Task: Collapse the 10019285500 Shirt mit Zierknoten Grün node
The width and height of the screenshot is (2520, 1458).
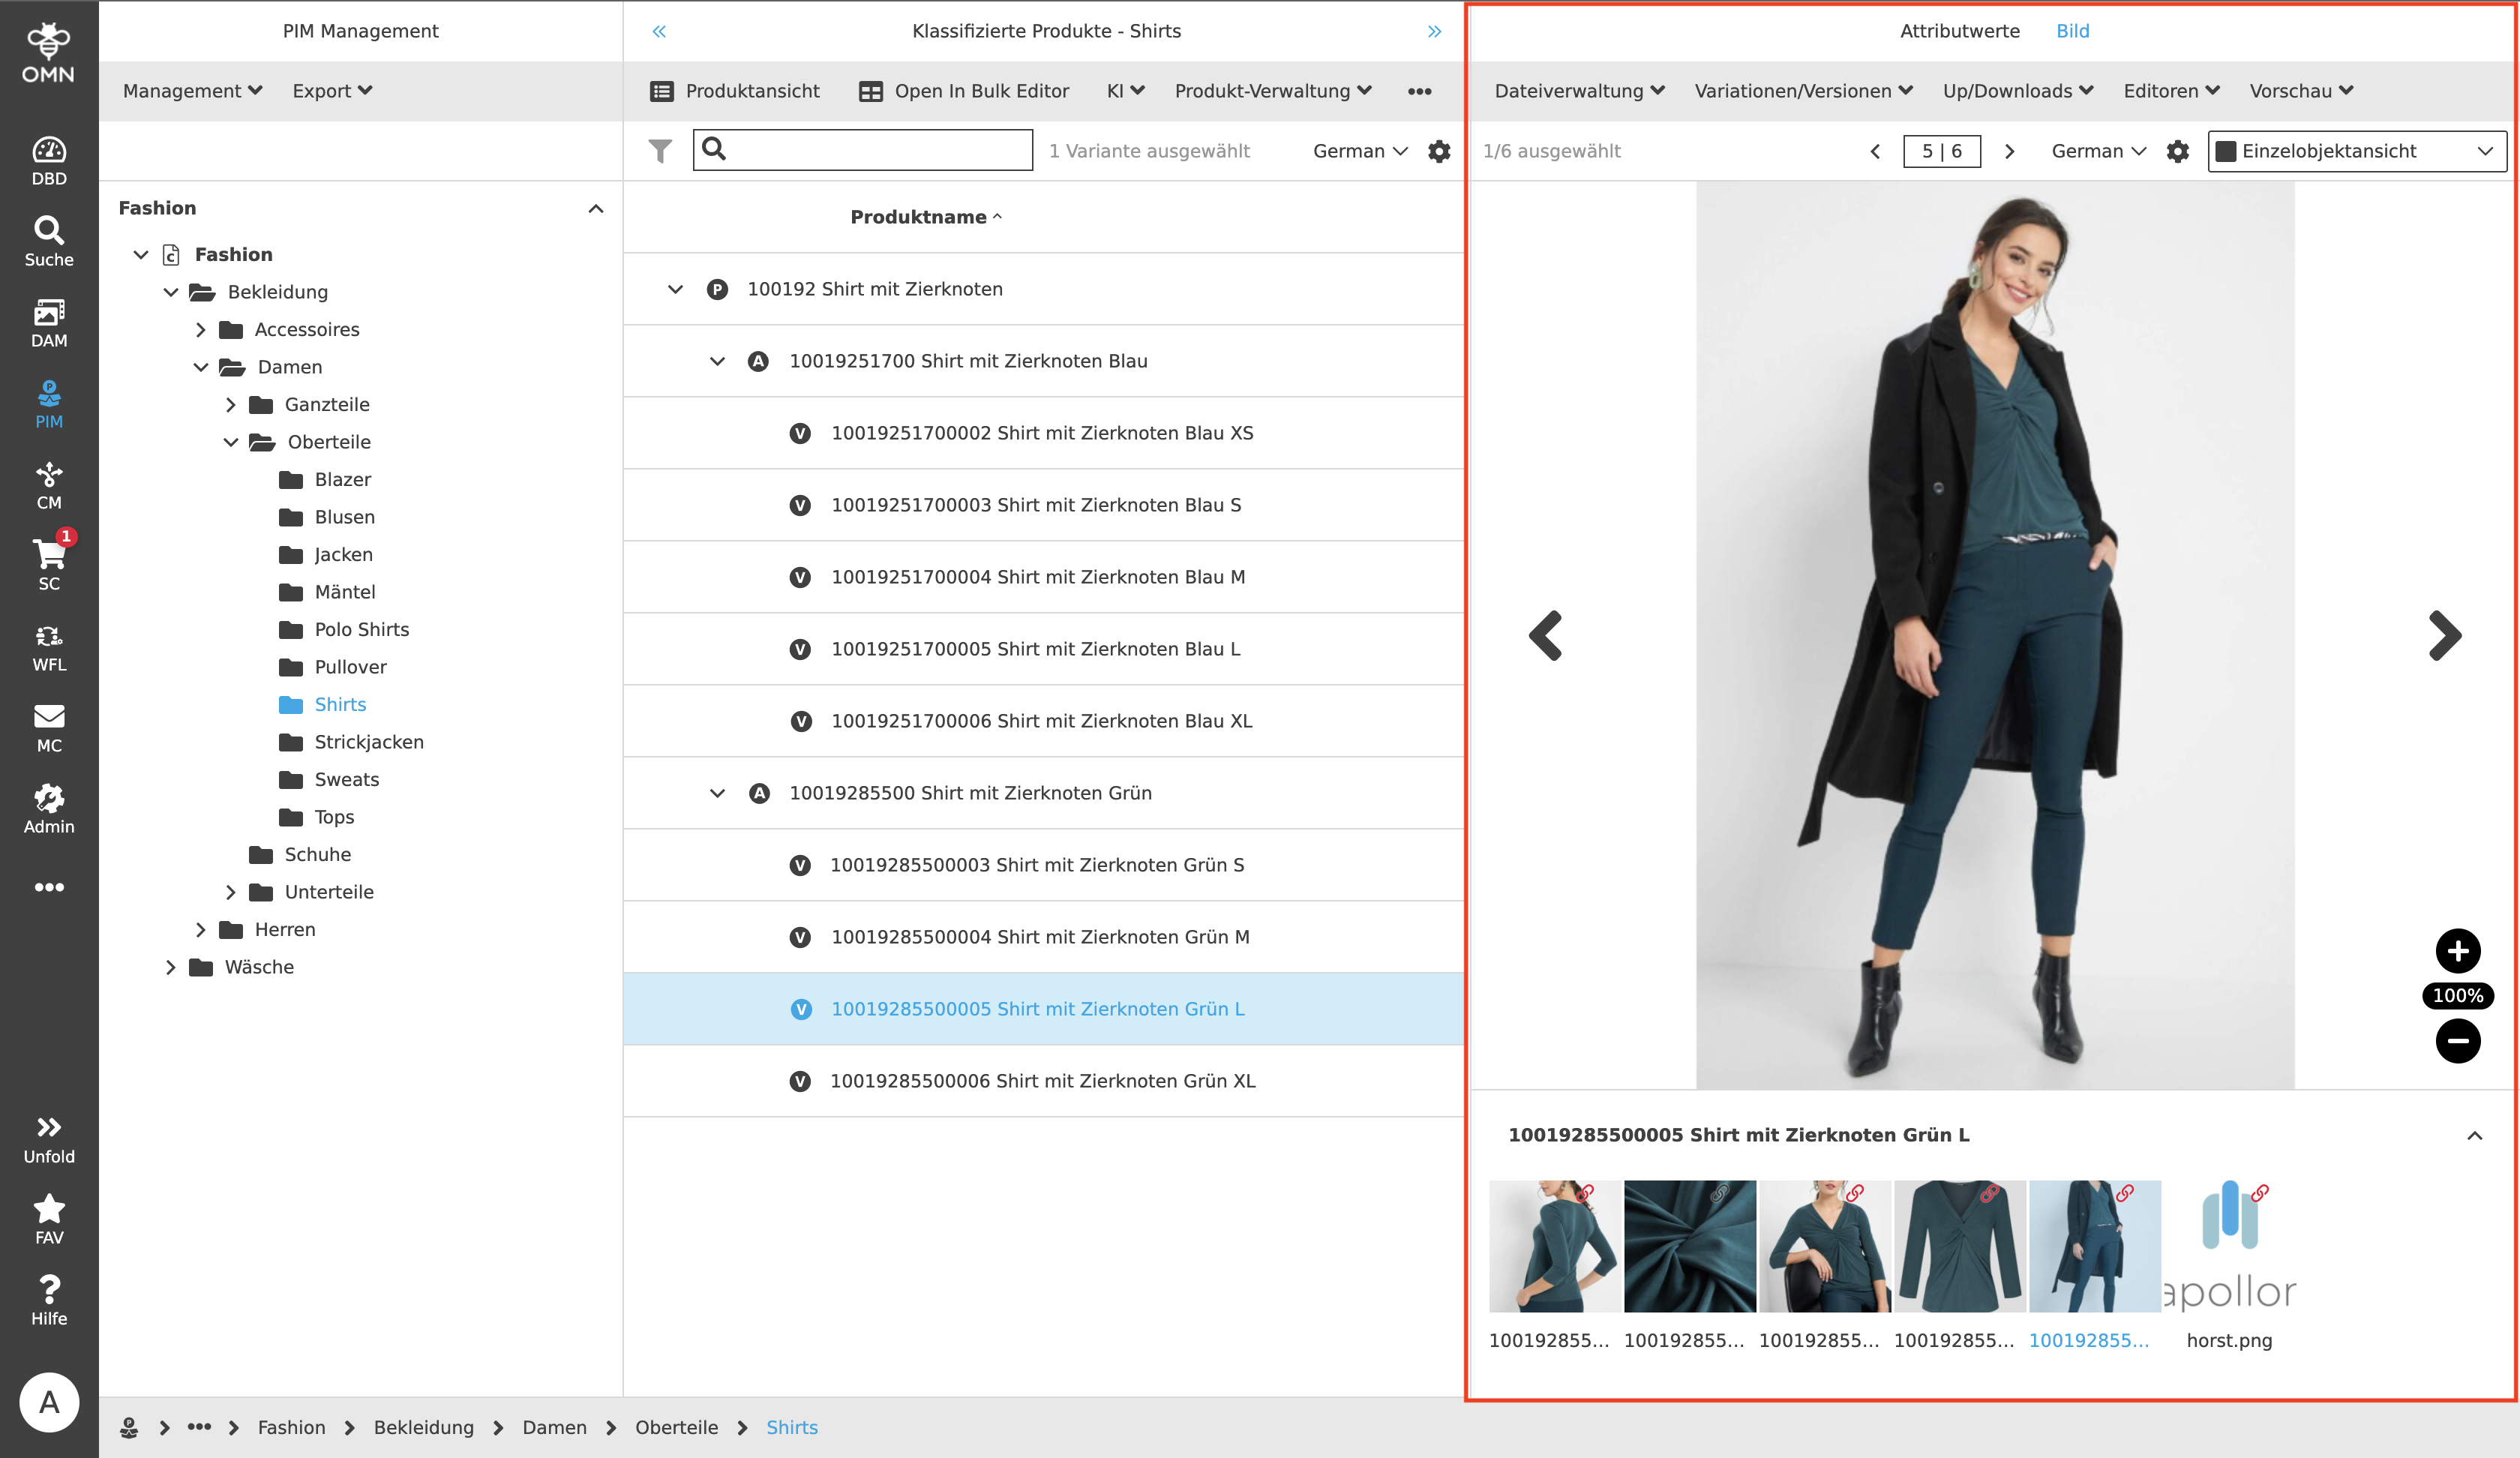Action: [716, 792]
